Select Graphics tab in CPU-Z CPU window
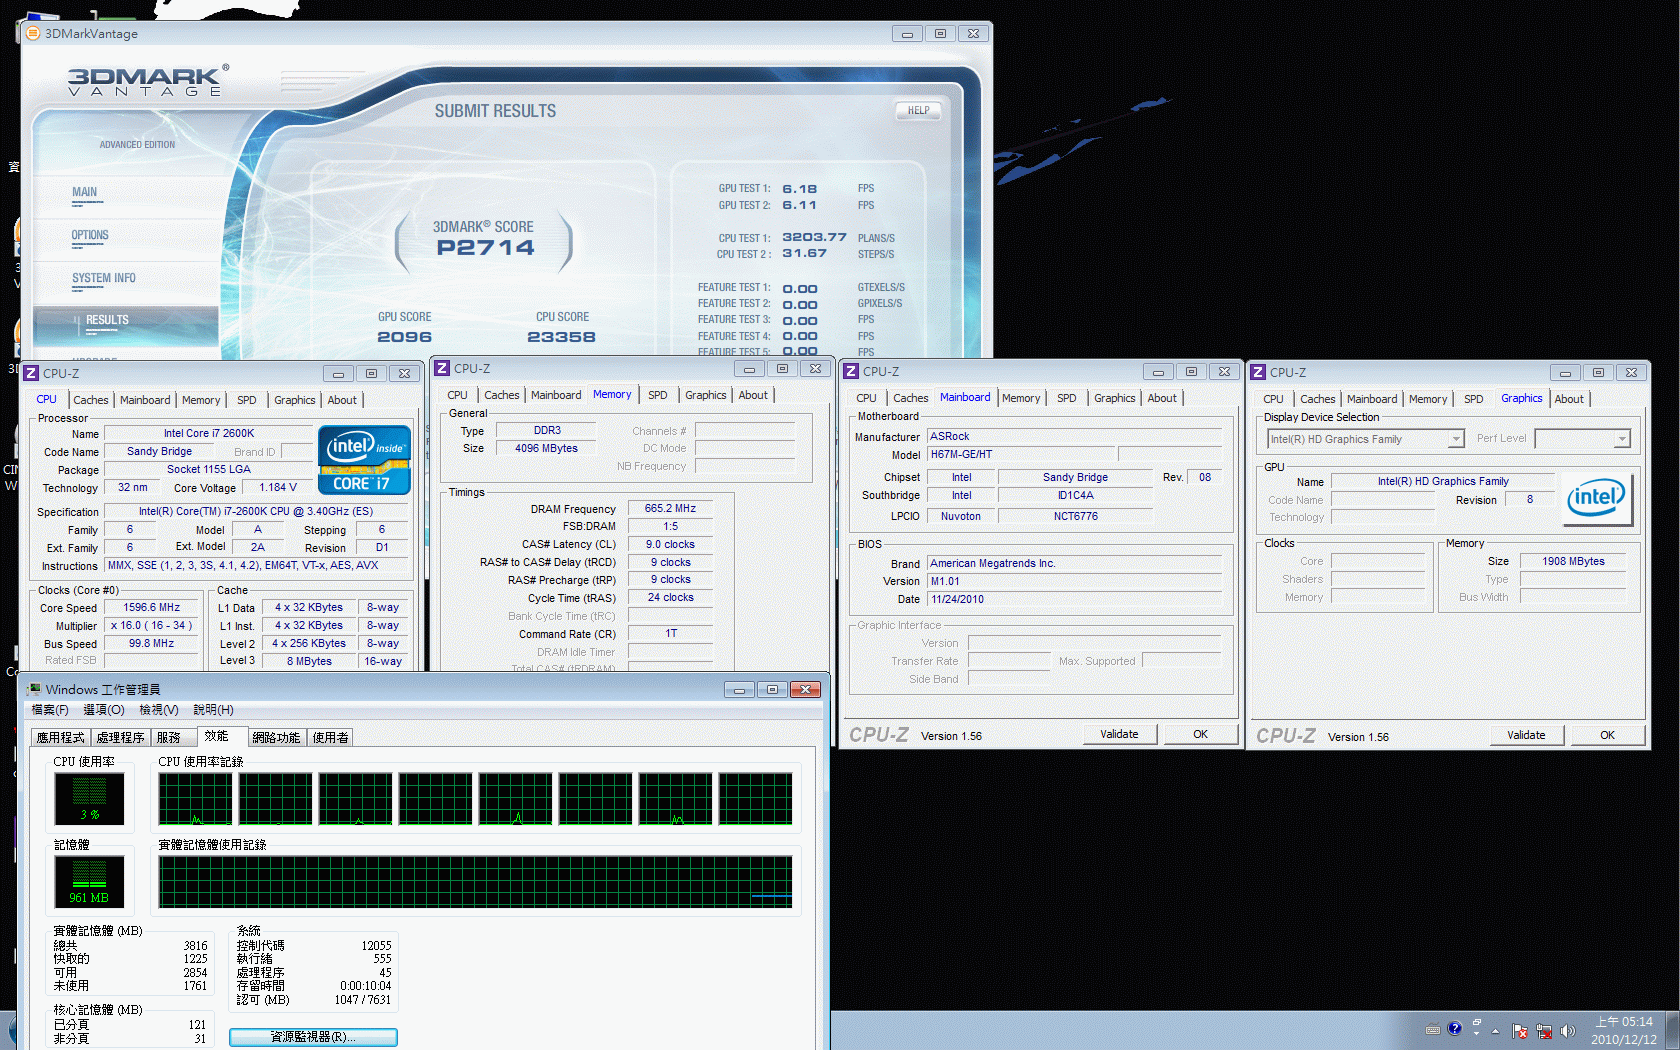1680x1050 pixels. [x=295, y=400]
